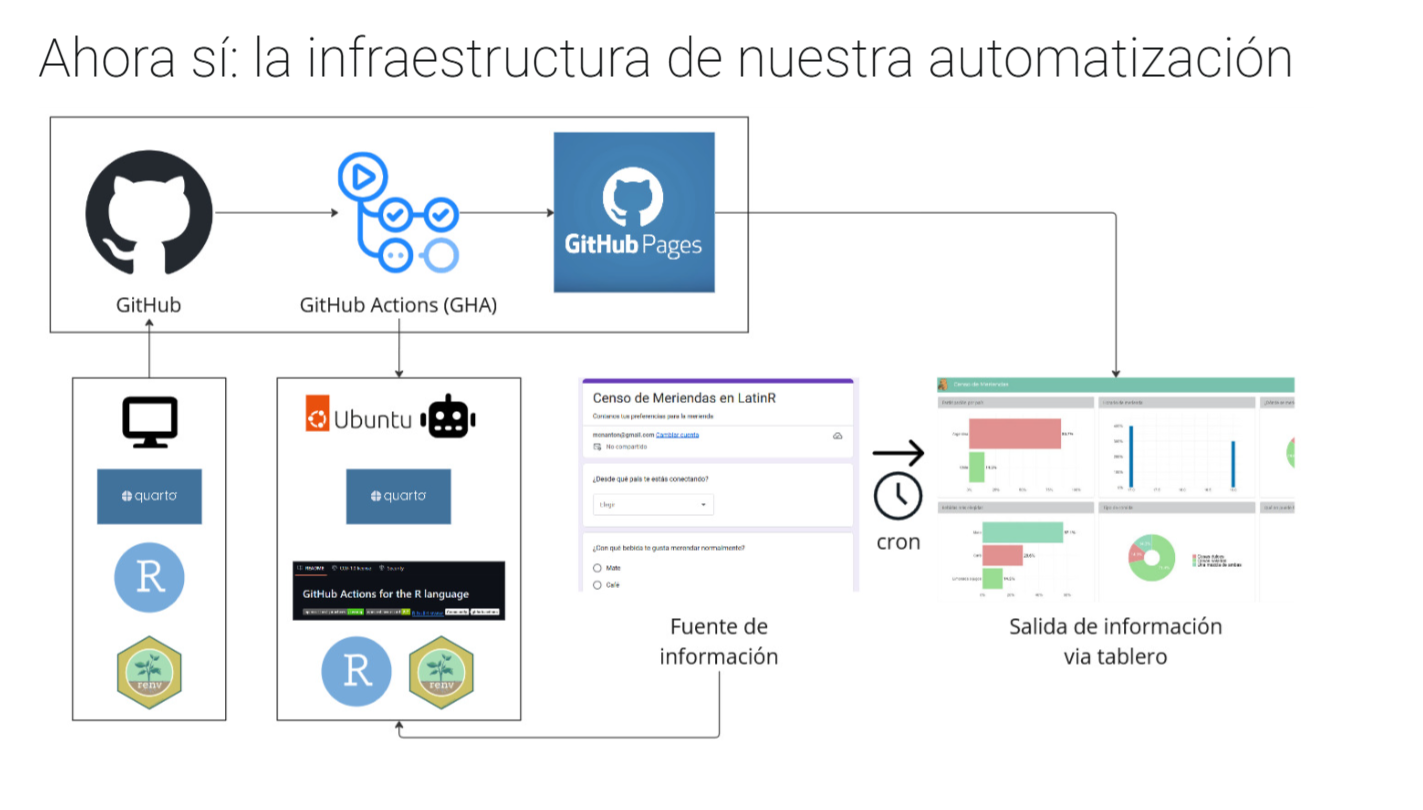Click the black robot head icon
Image resolution: width=1423 pixels, height=810 pixels.
tap(449, 420)
